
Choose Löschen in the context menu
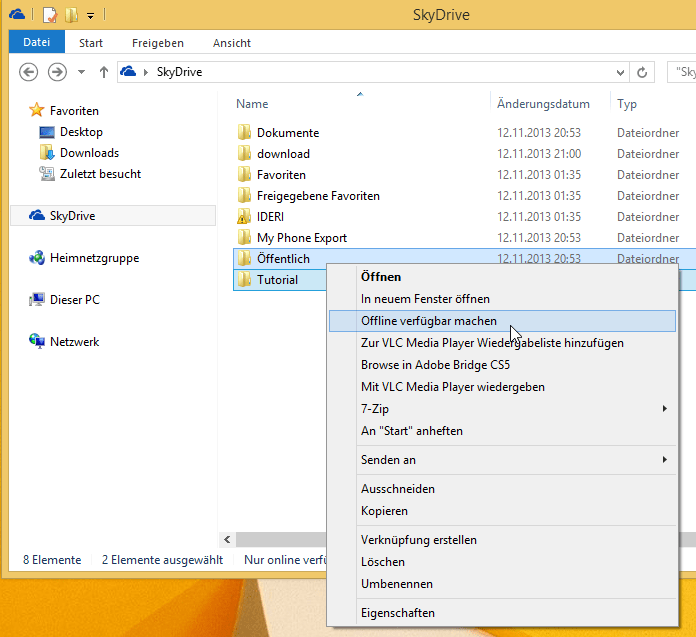[502, 562]
